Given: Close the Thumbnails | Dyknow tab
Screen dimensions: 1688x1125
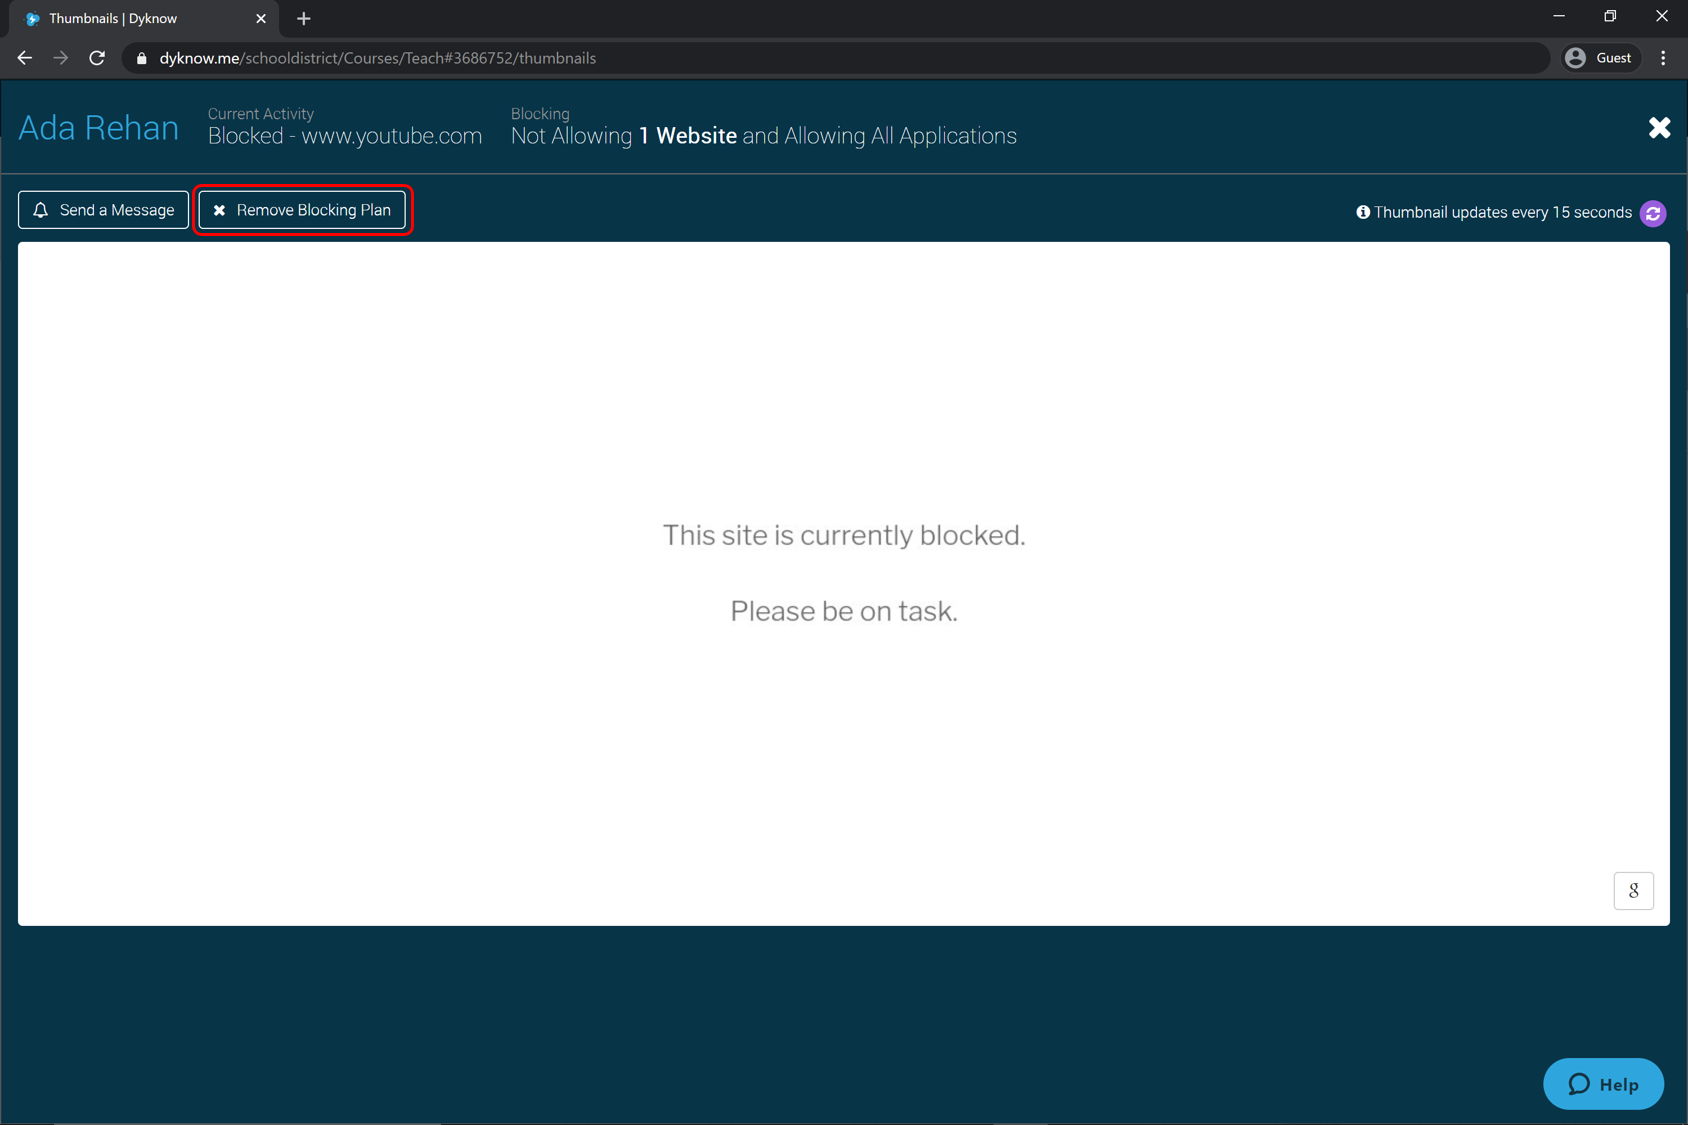Looking at the screenshot, I should pyautogui.click(x=261, y=18).
